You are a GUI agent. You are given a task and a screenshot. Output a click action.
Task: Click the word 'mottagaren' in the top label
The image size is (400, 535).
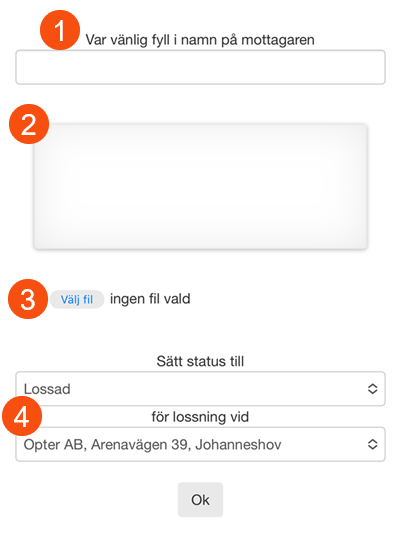pyautogui.click(x=278, y=40)
